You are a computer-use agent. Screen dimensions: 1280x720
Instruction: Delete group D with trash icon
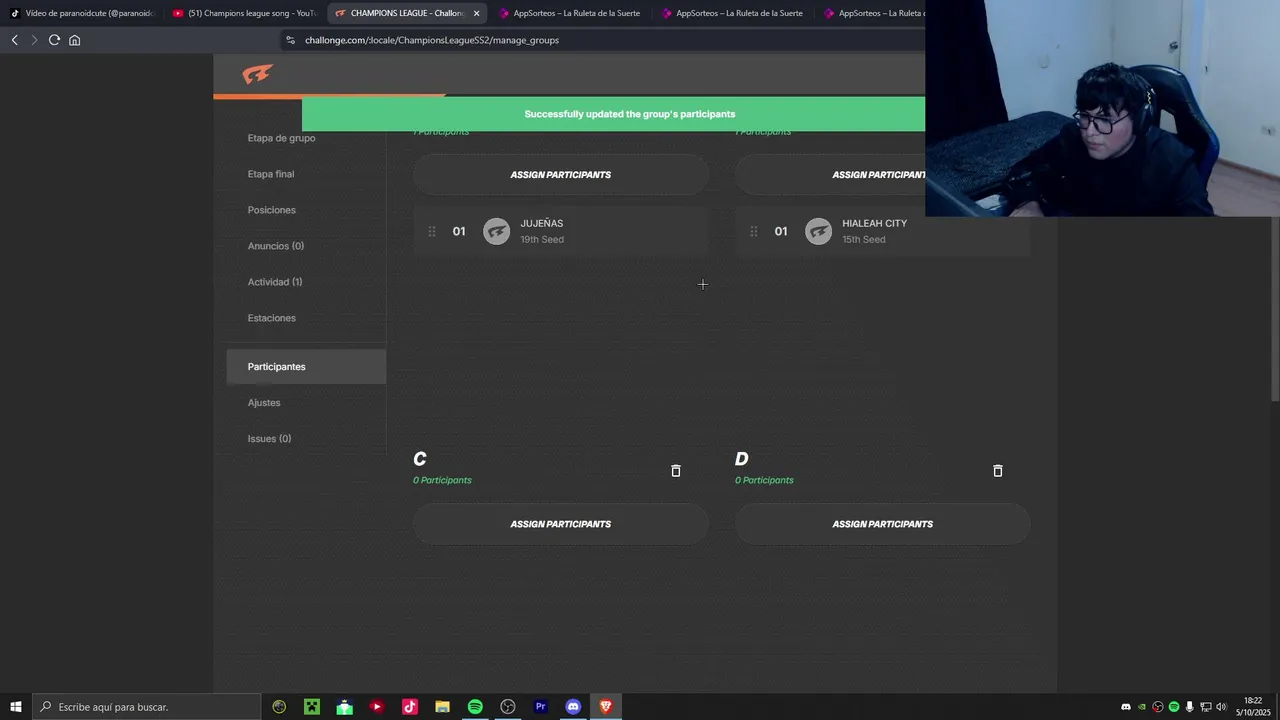[998, 471]
